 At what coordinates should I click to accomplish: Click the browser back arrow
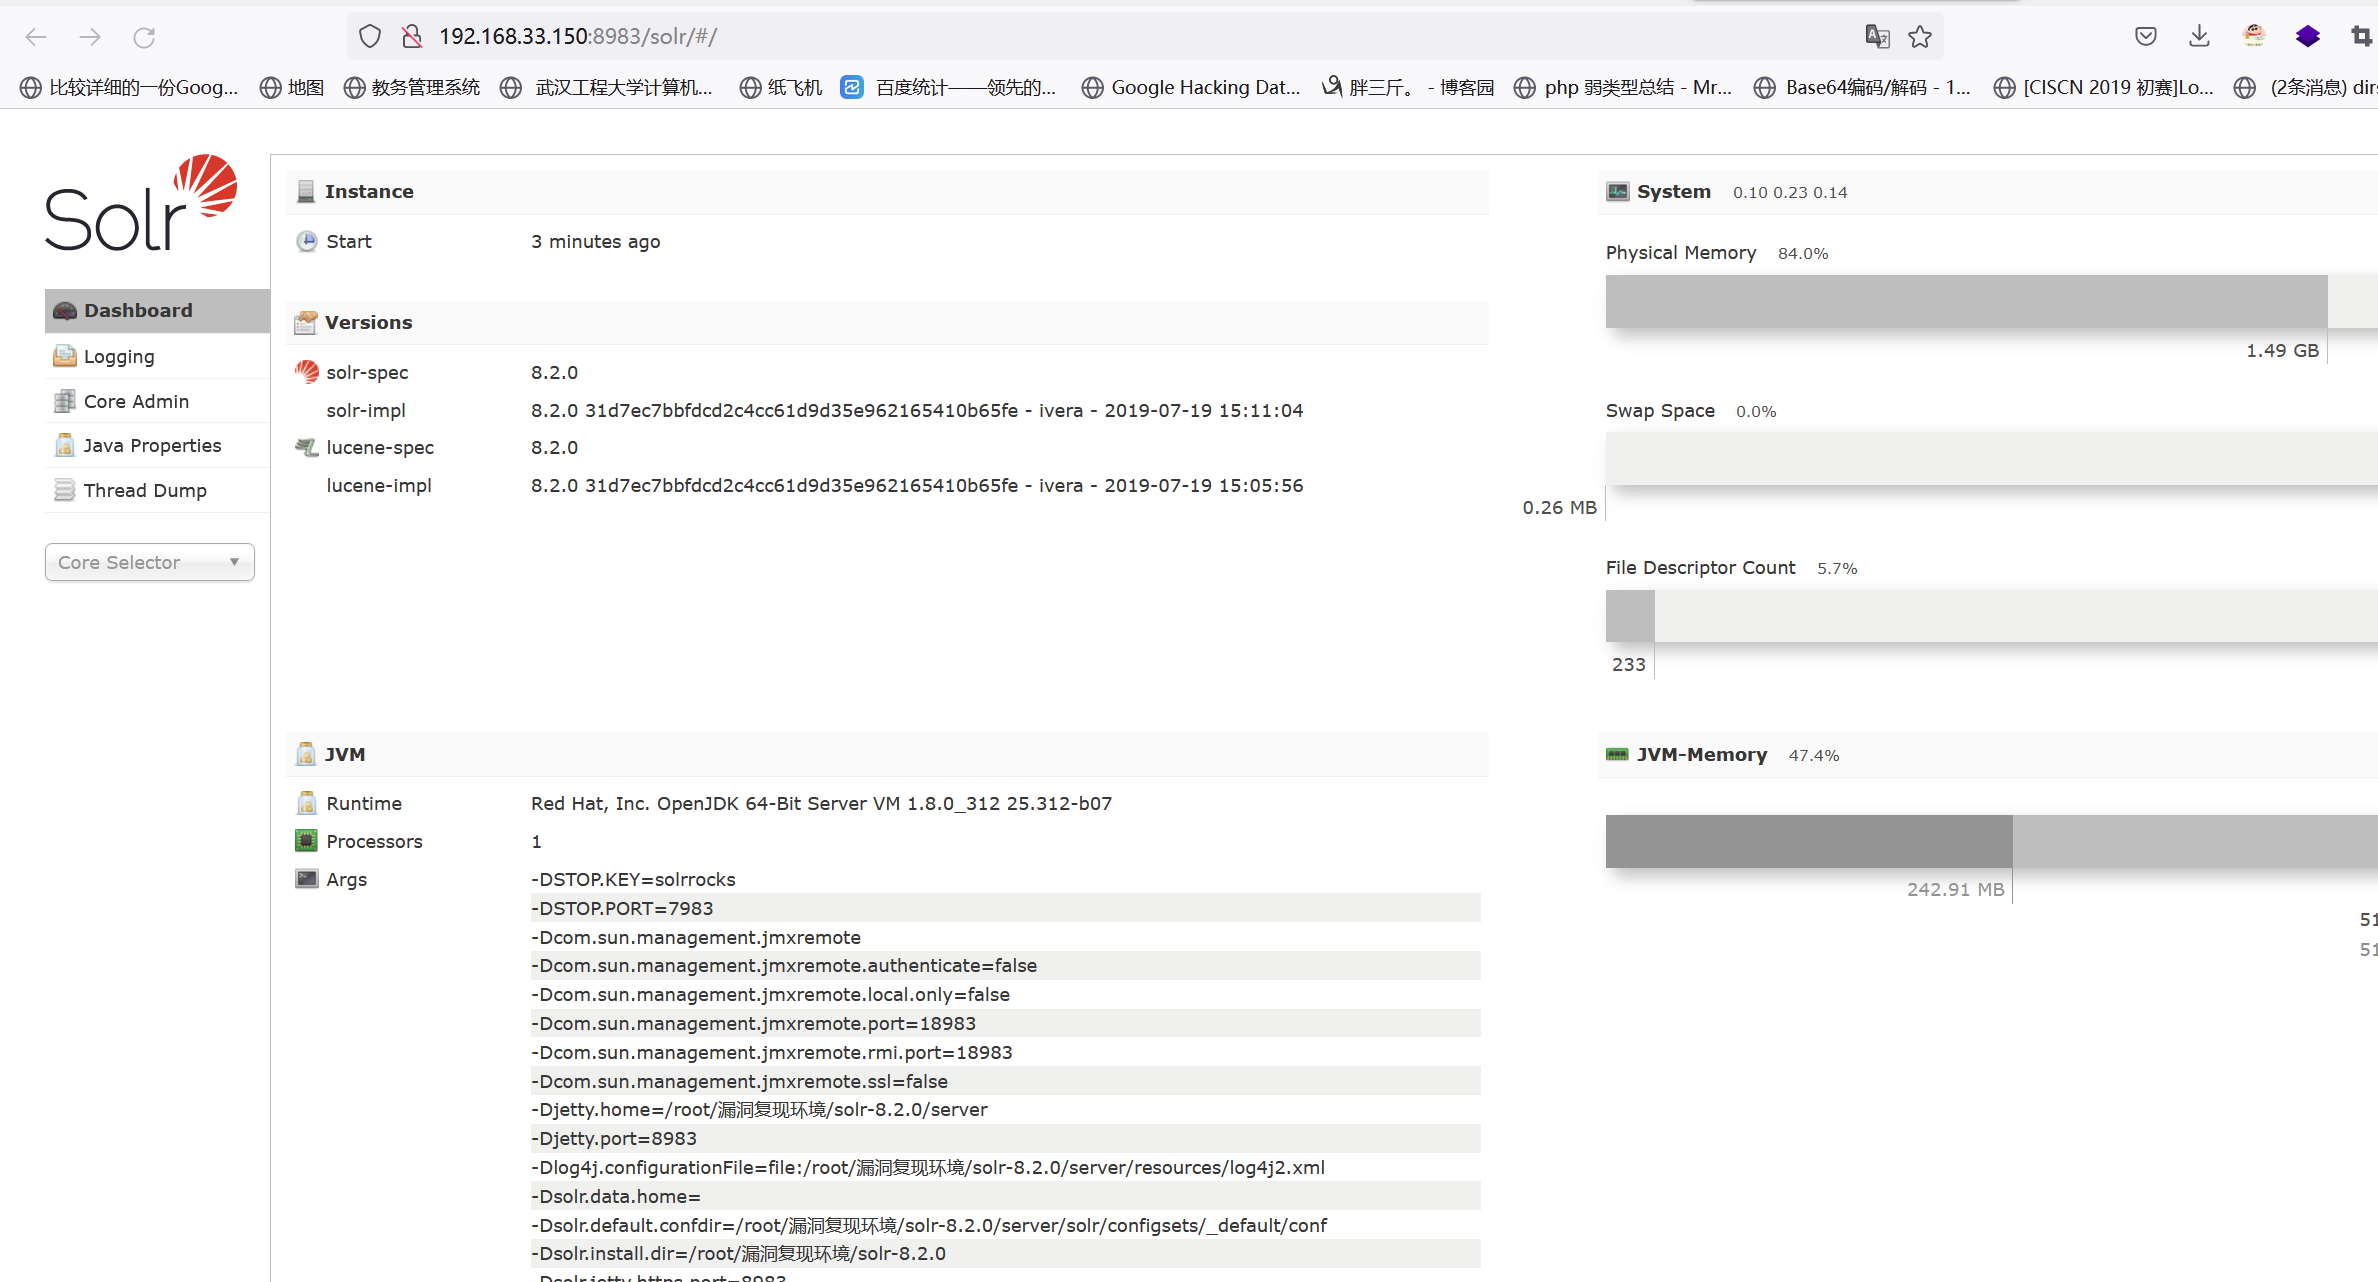coord(36,37)
